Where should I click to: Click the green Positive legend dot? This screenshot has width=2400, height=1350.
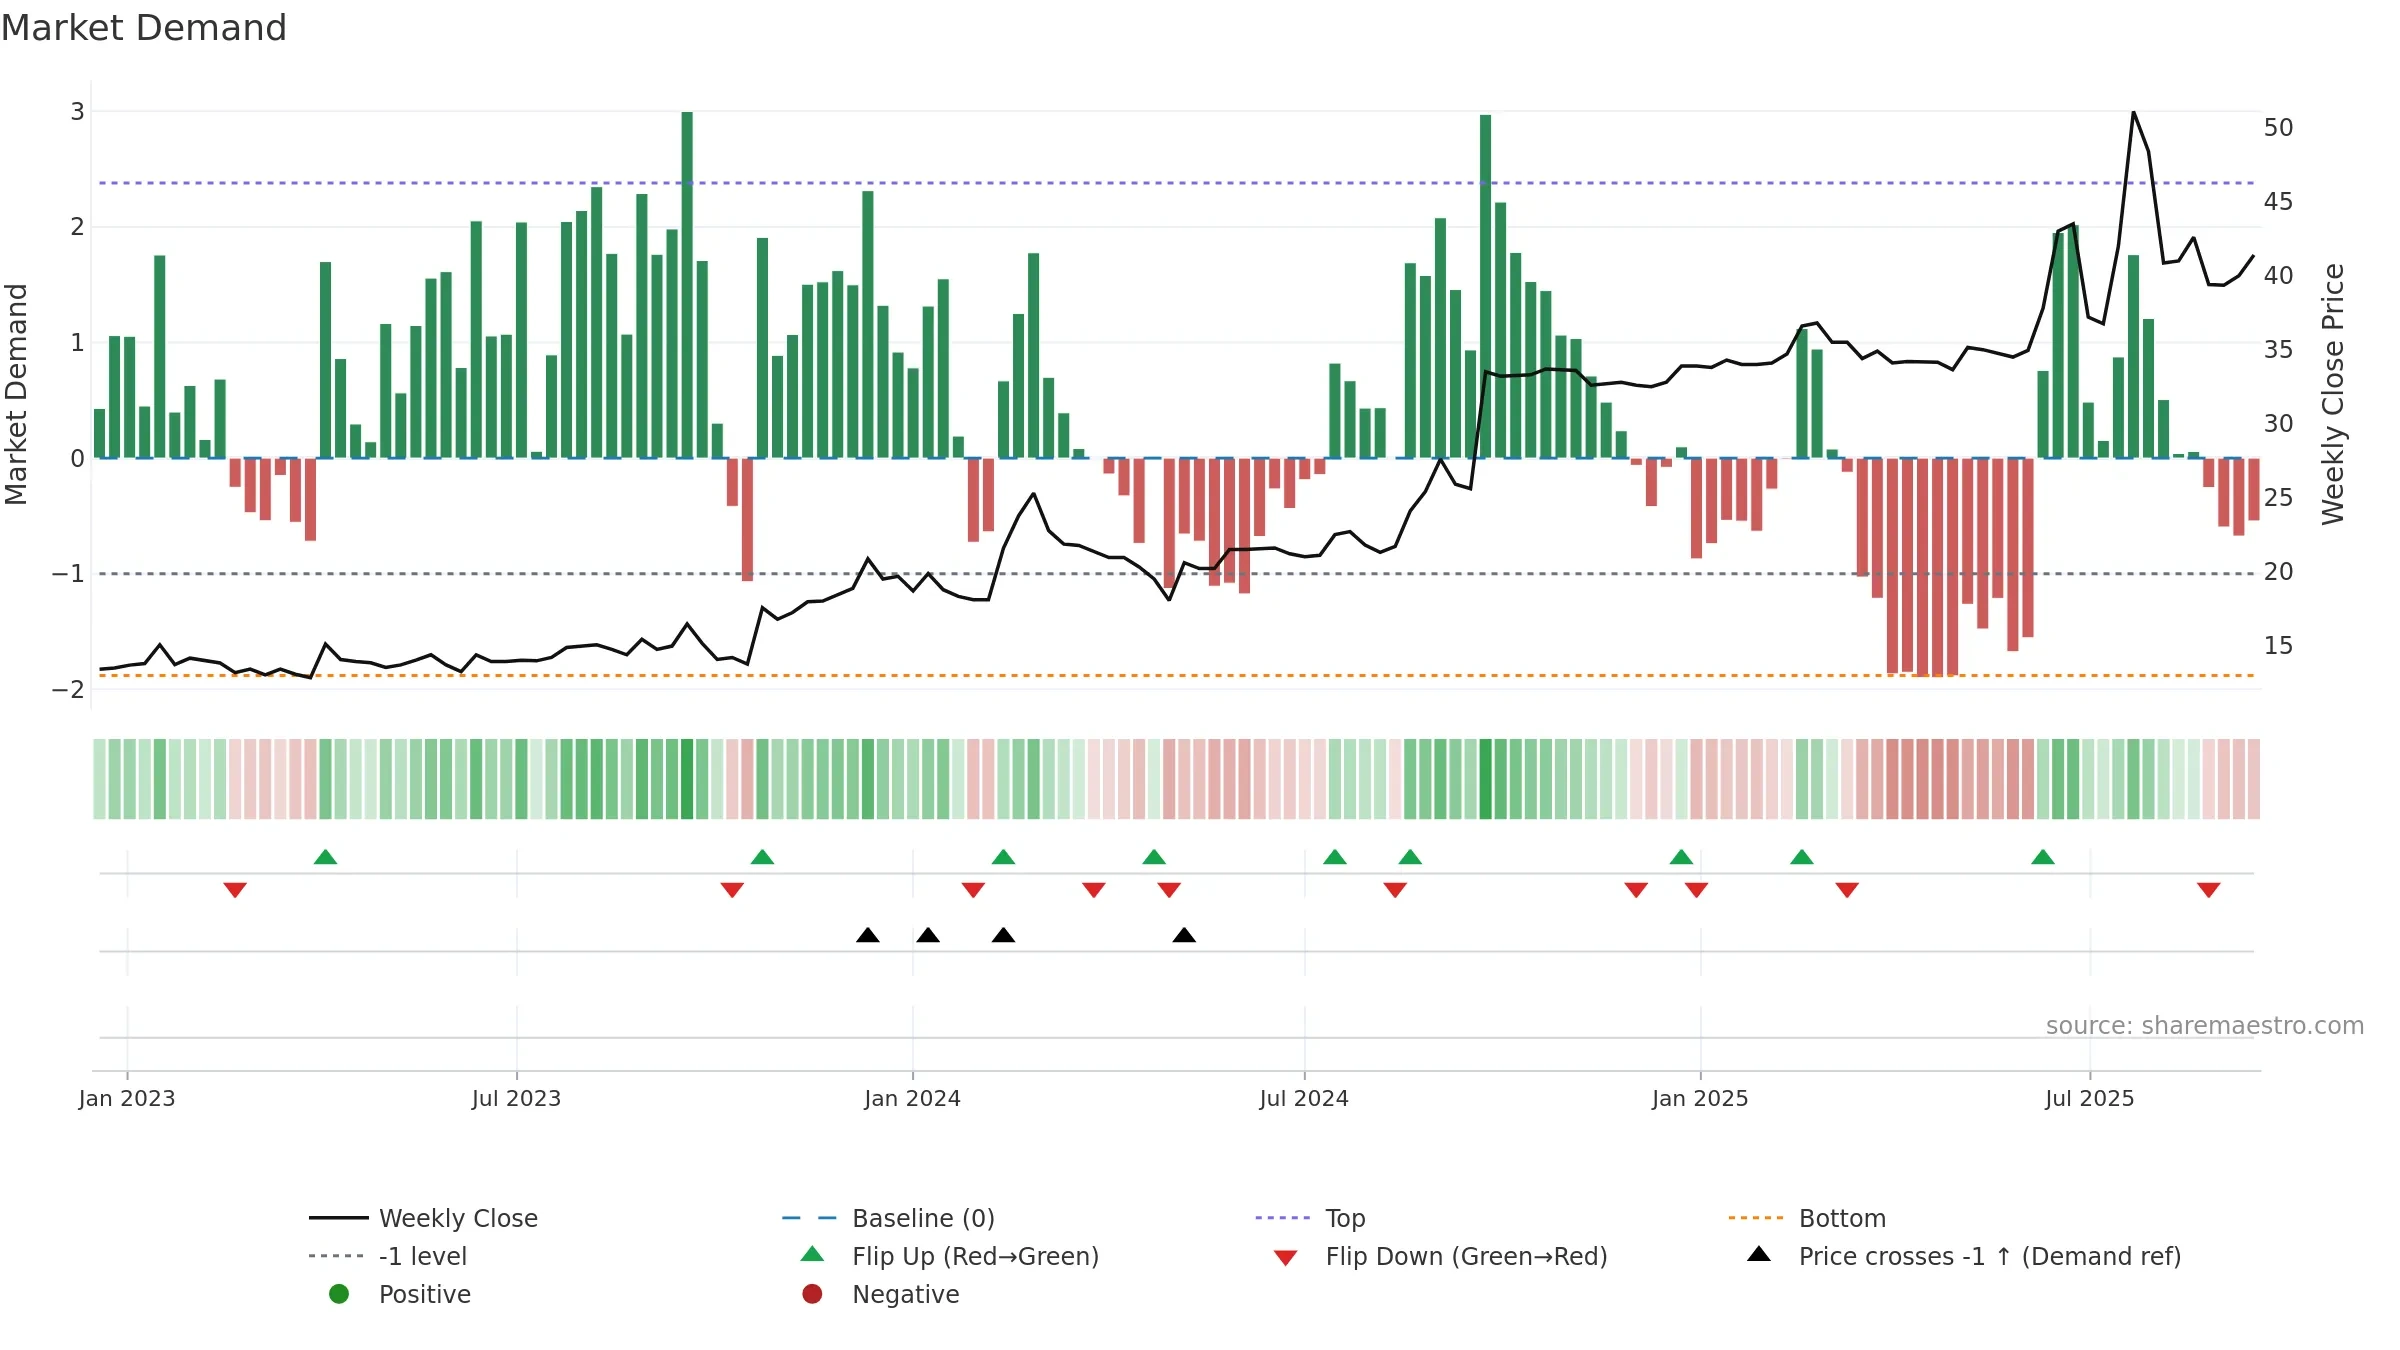[339, 1294]
